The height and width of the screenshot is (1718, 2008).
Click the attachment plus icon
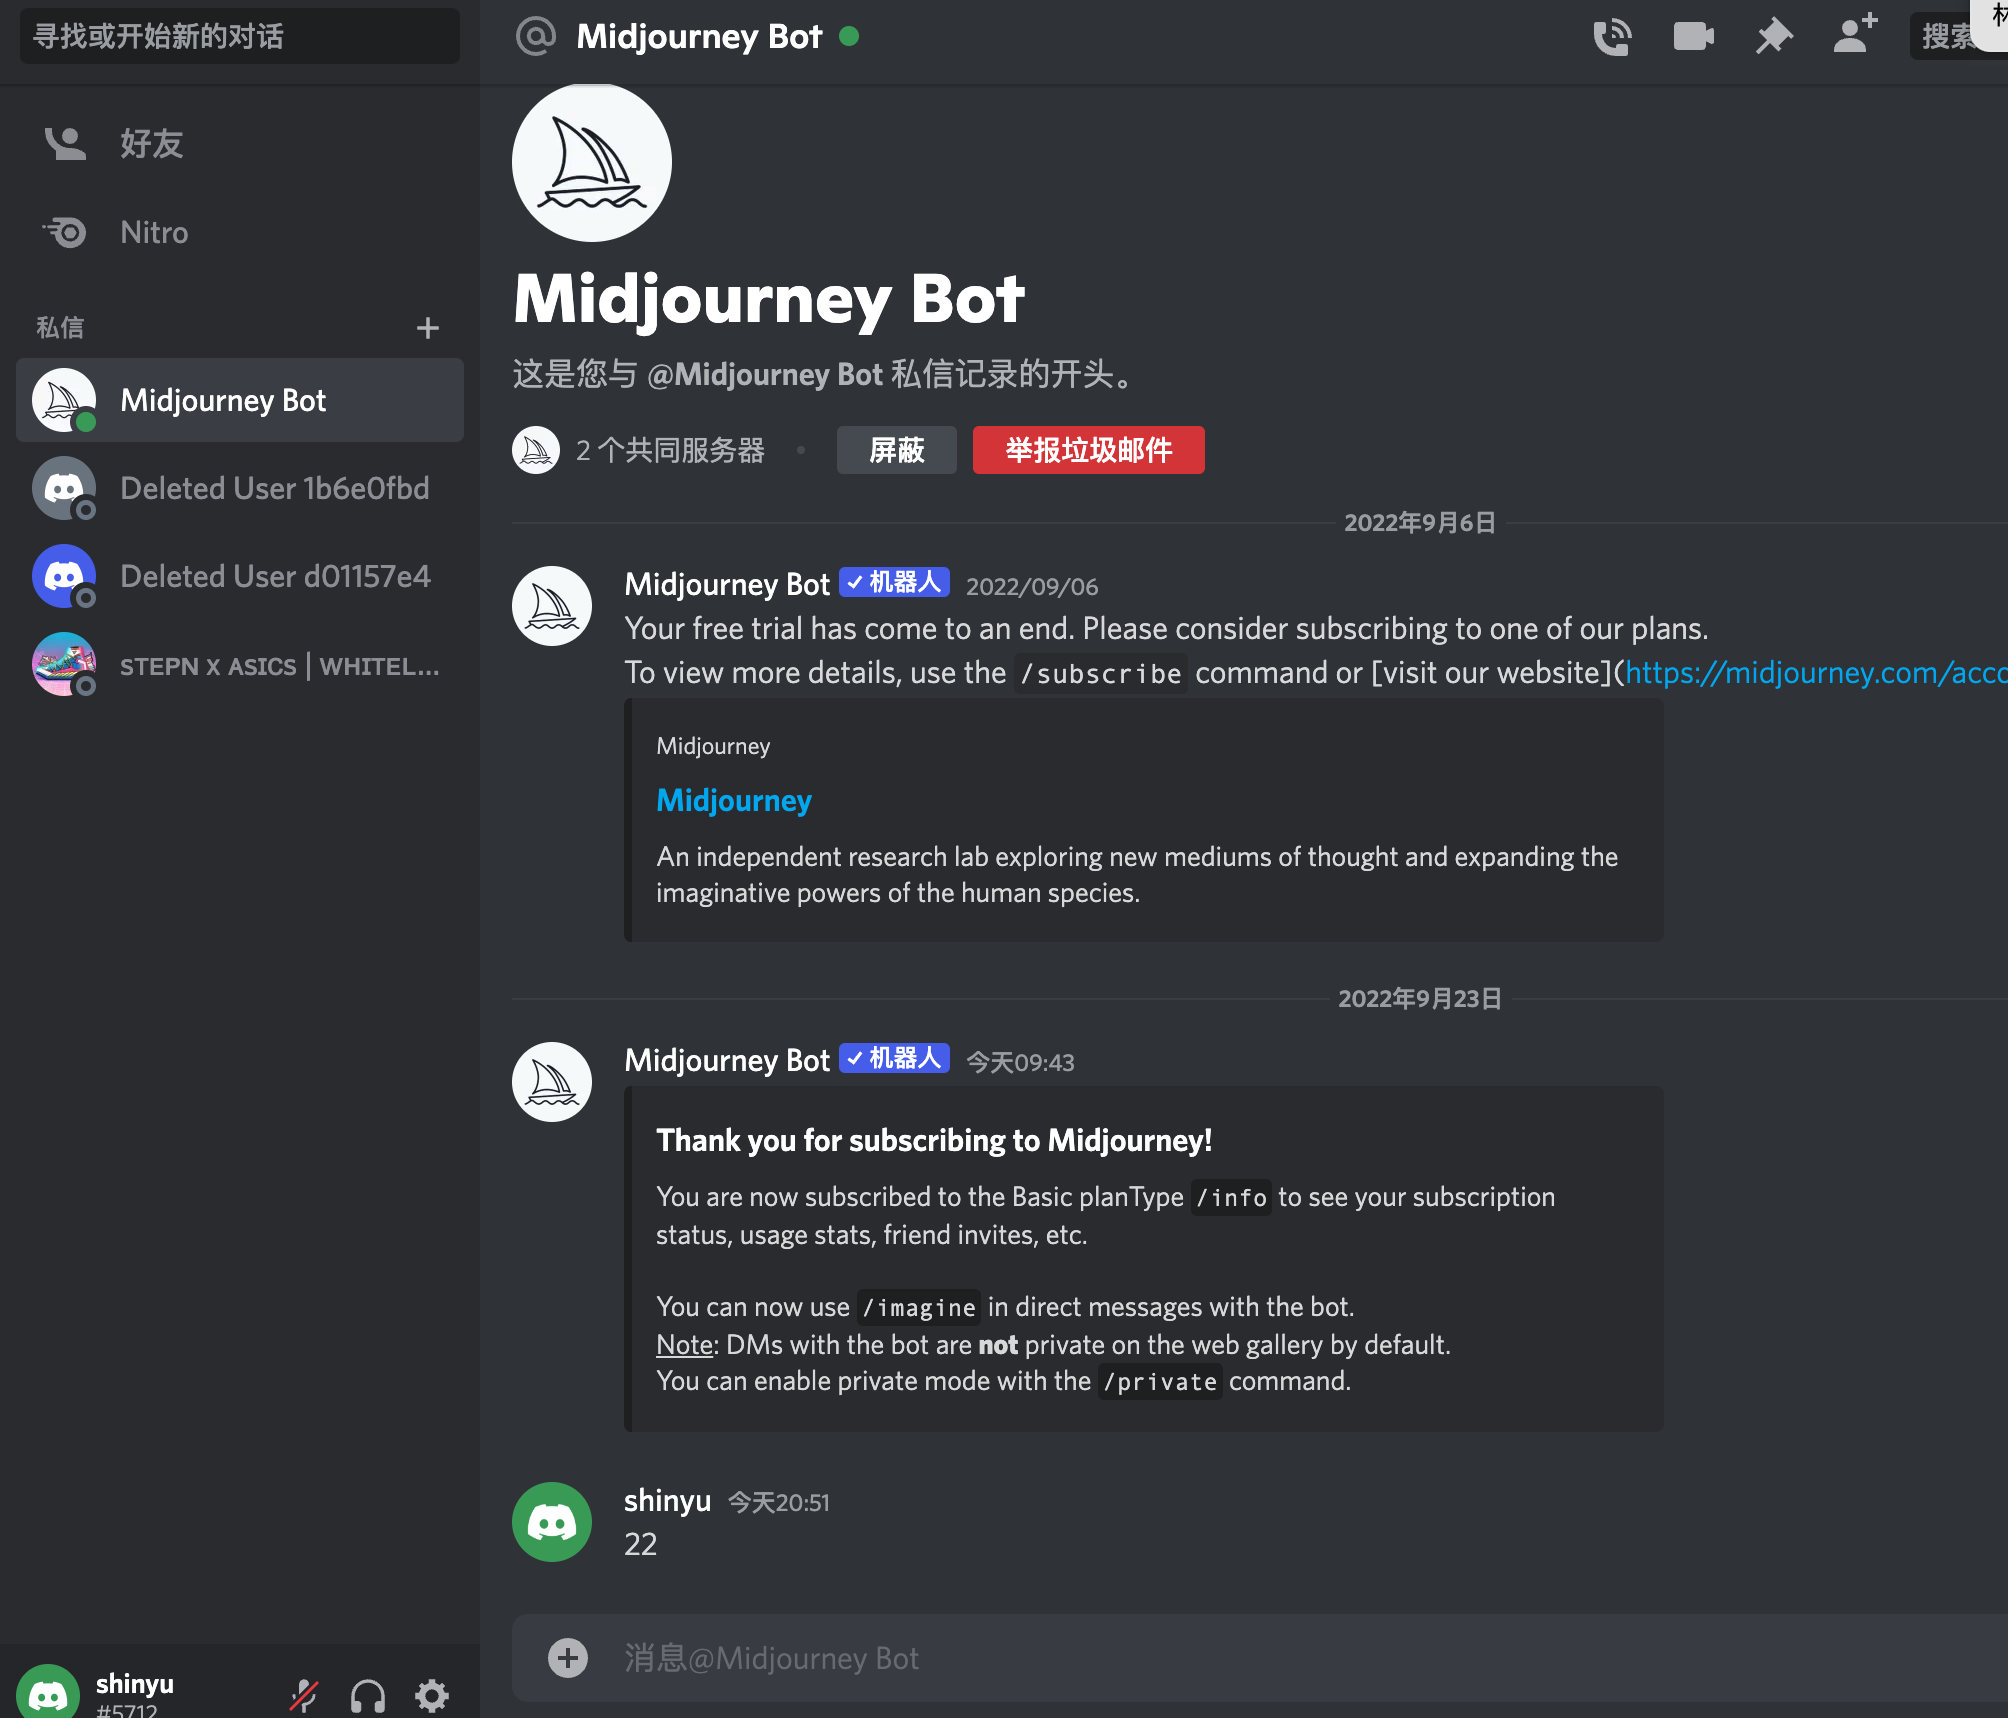point(568,1658)
